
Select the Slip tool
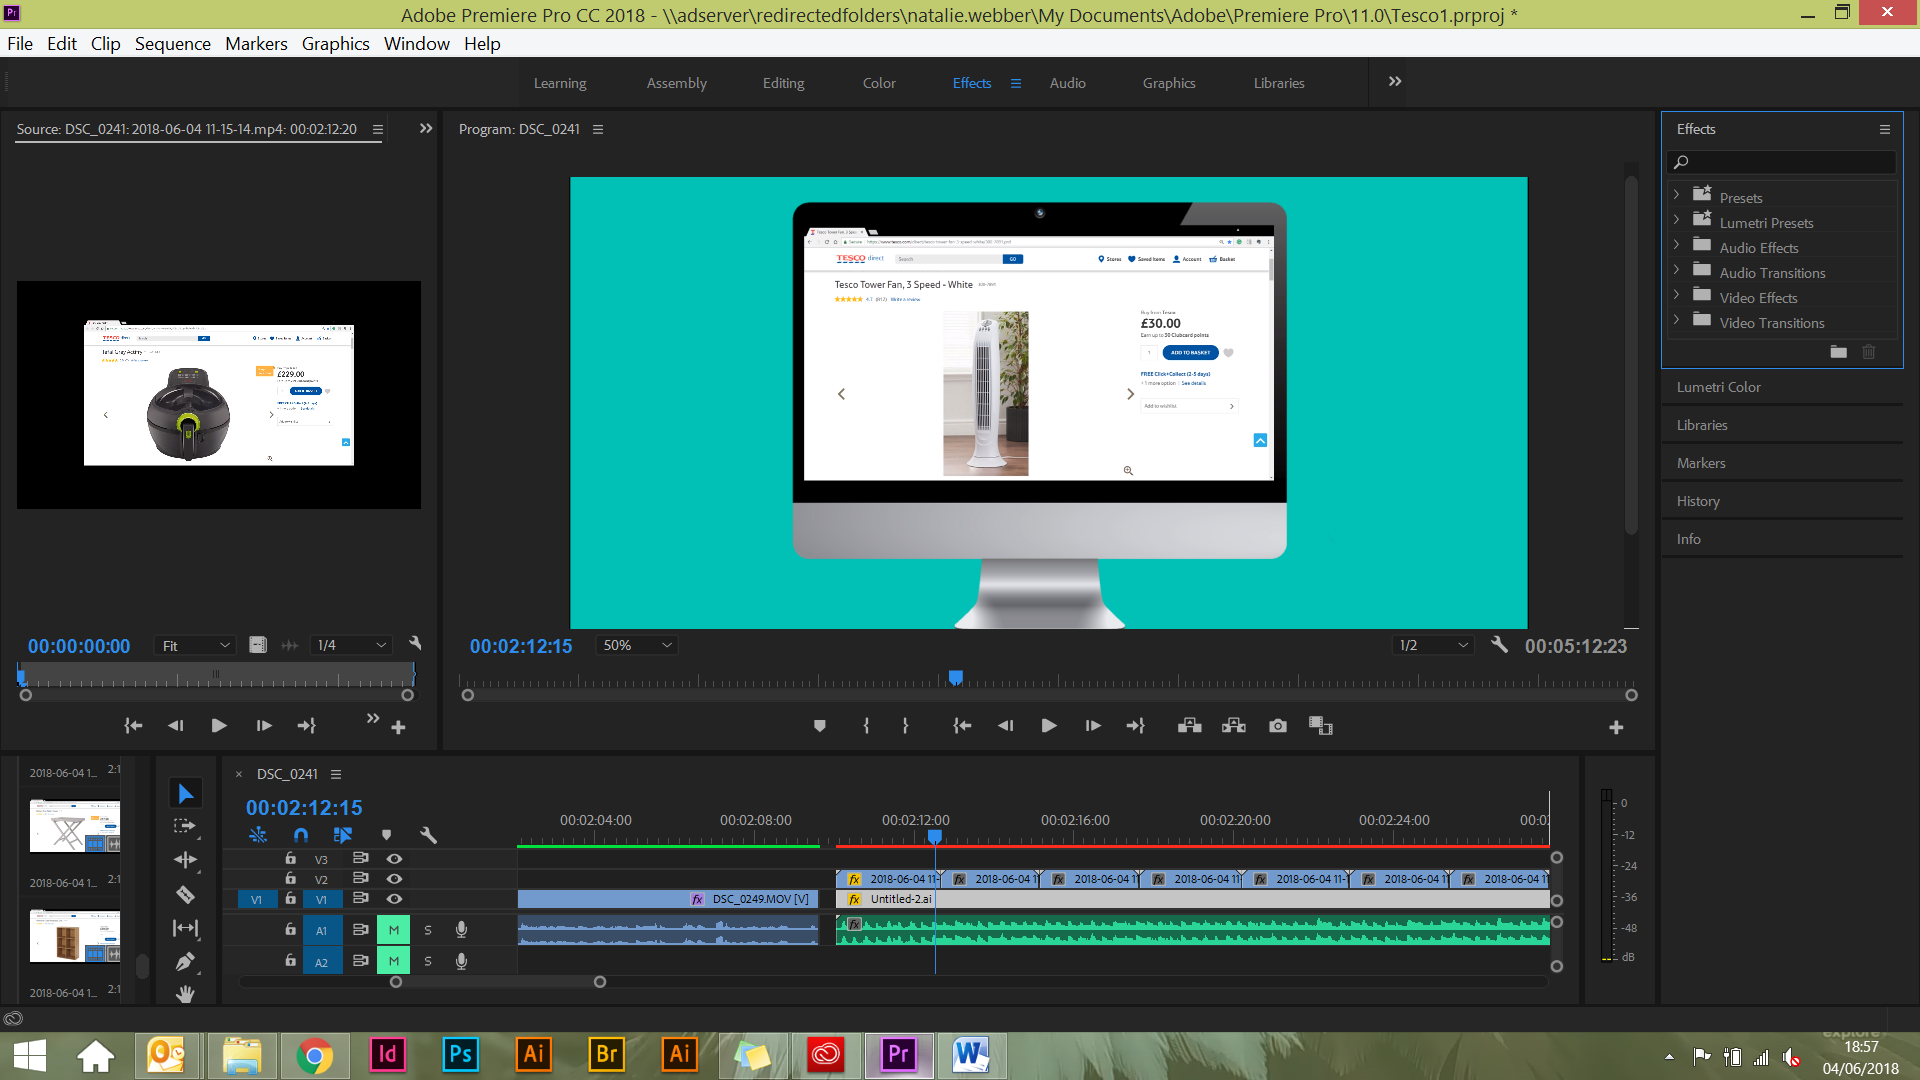[186, 928]
